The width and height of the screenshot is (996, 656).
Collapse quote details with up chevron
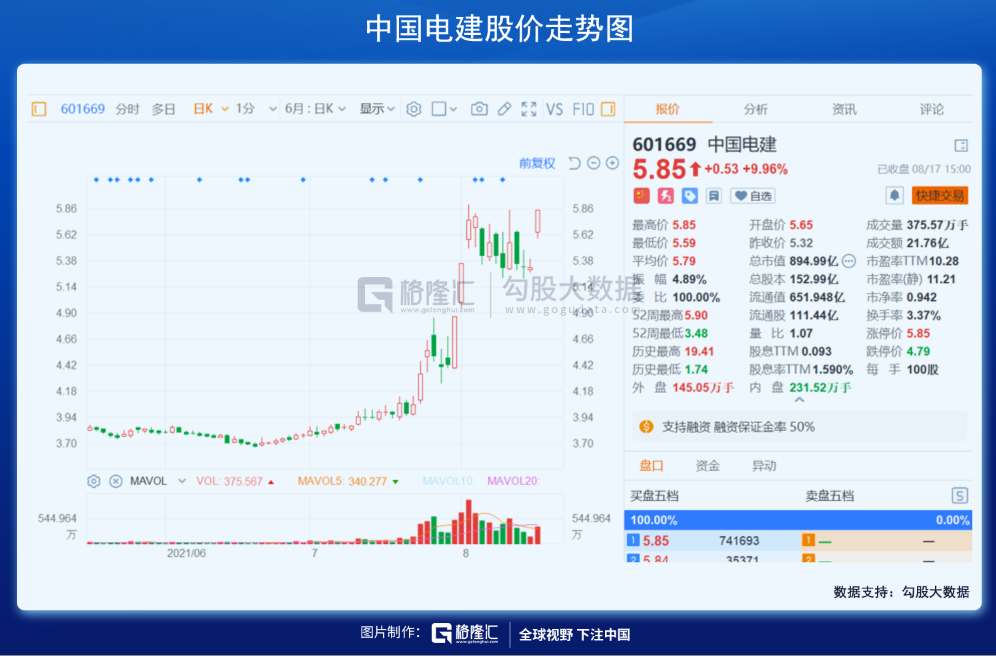tap(799, 400)
